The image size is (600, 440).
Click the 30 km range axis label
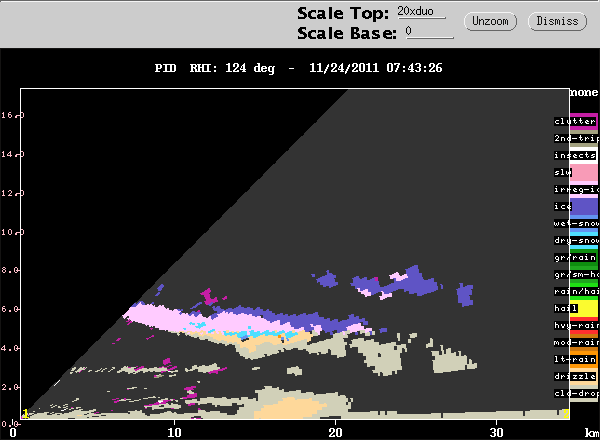tap(497, 432)
